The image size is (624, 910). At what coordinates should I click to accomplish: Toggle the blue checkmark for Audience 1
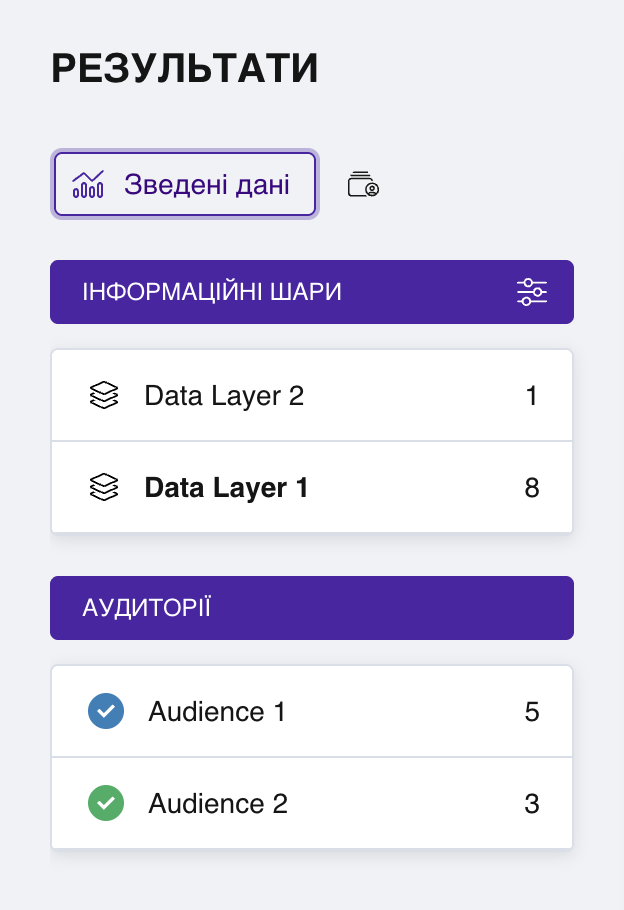coord(106,711)
